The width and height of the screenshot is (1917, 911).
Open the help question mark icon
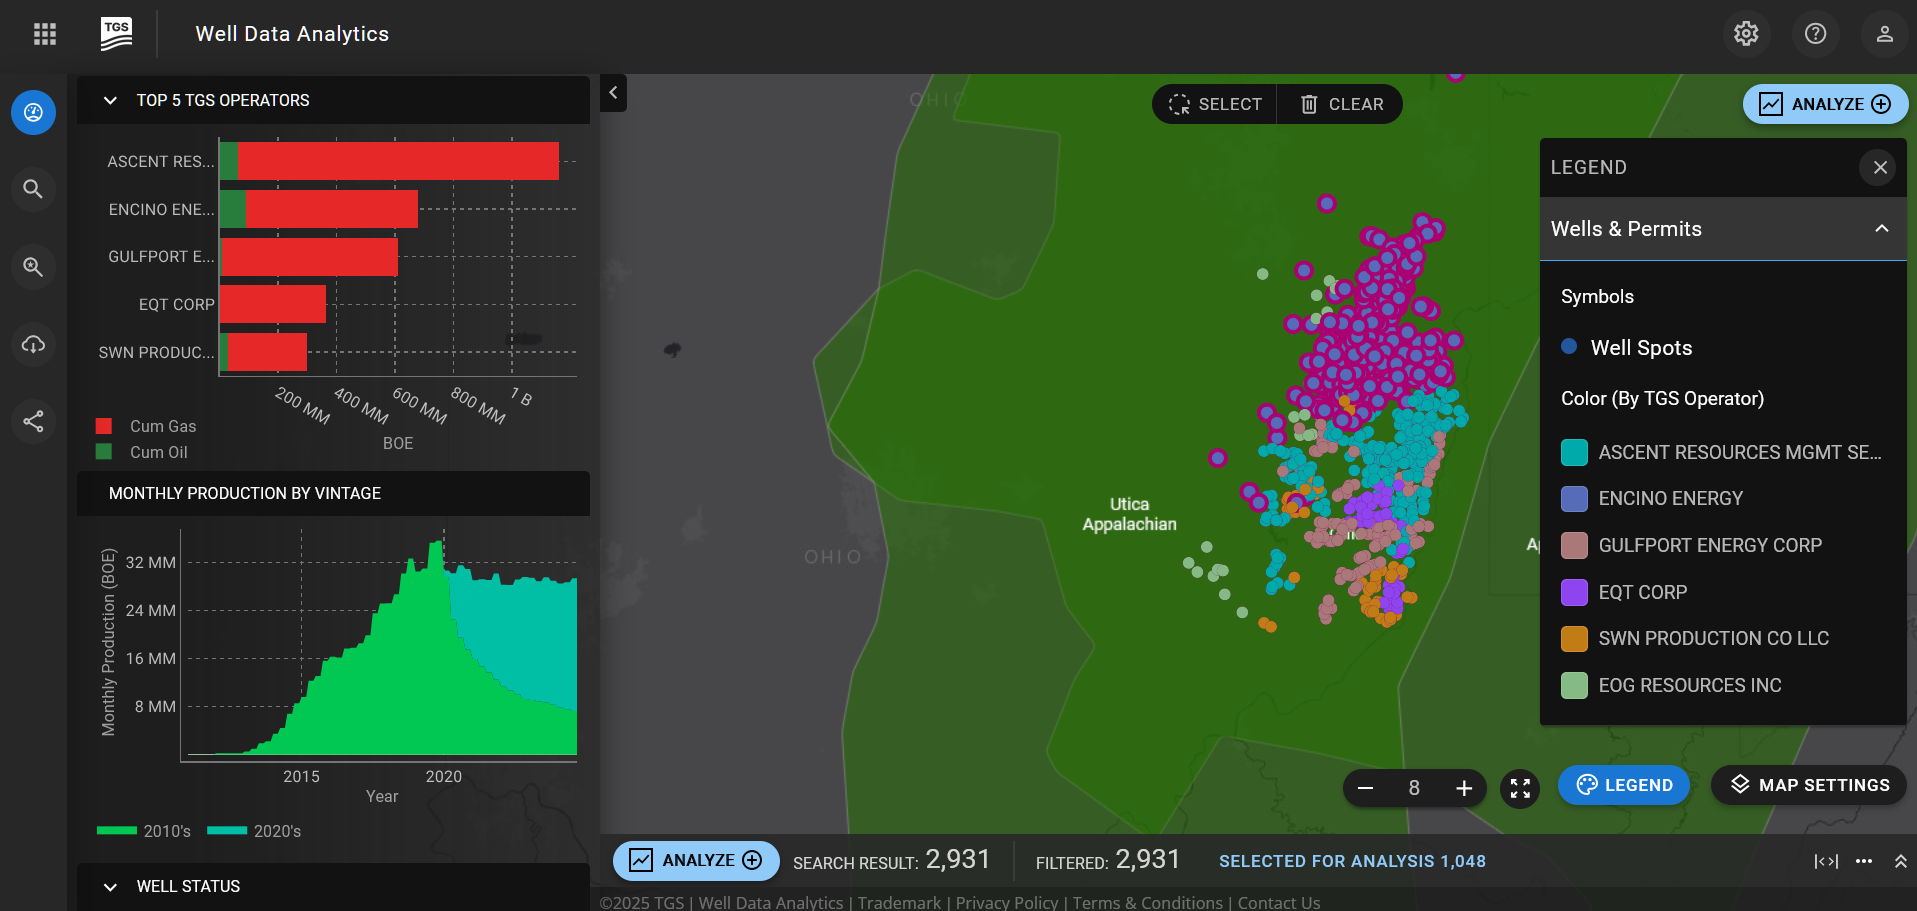click(x=1815, y=34)
